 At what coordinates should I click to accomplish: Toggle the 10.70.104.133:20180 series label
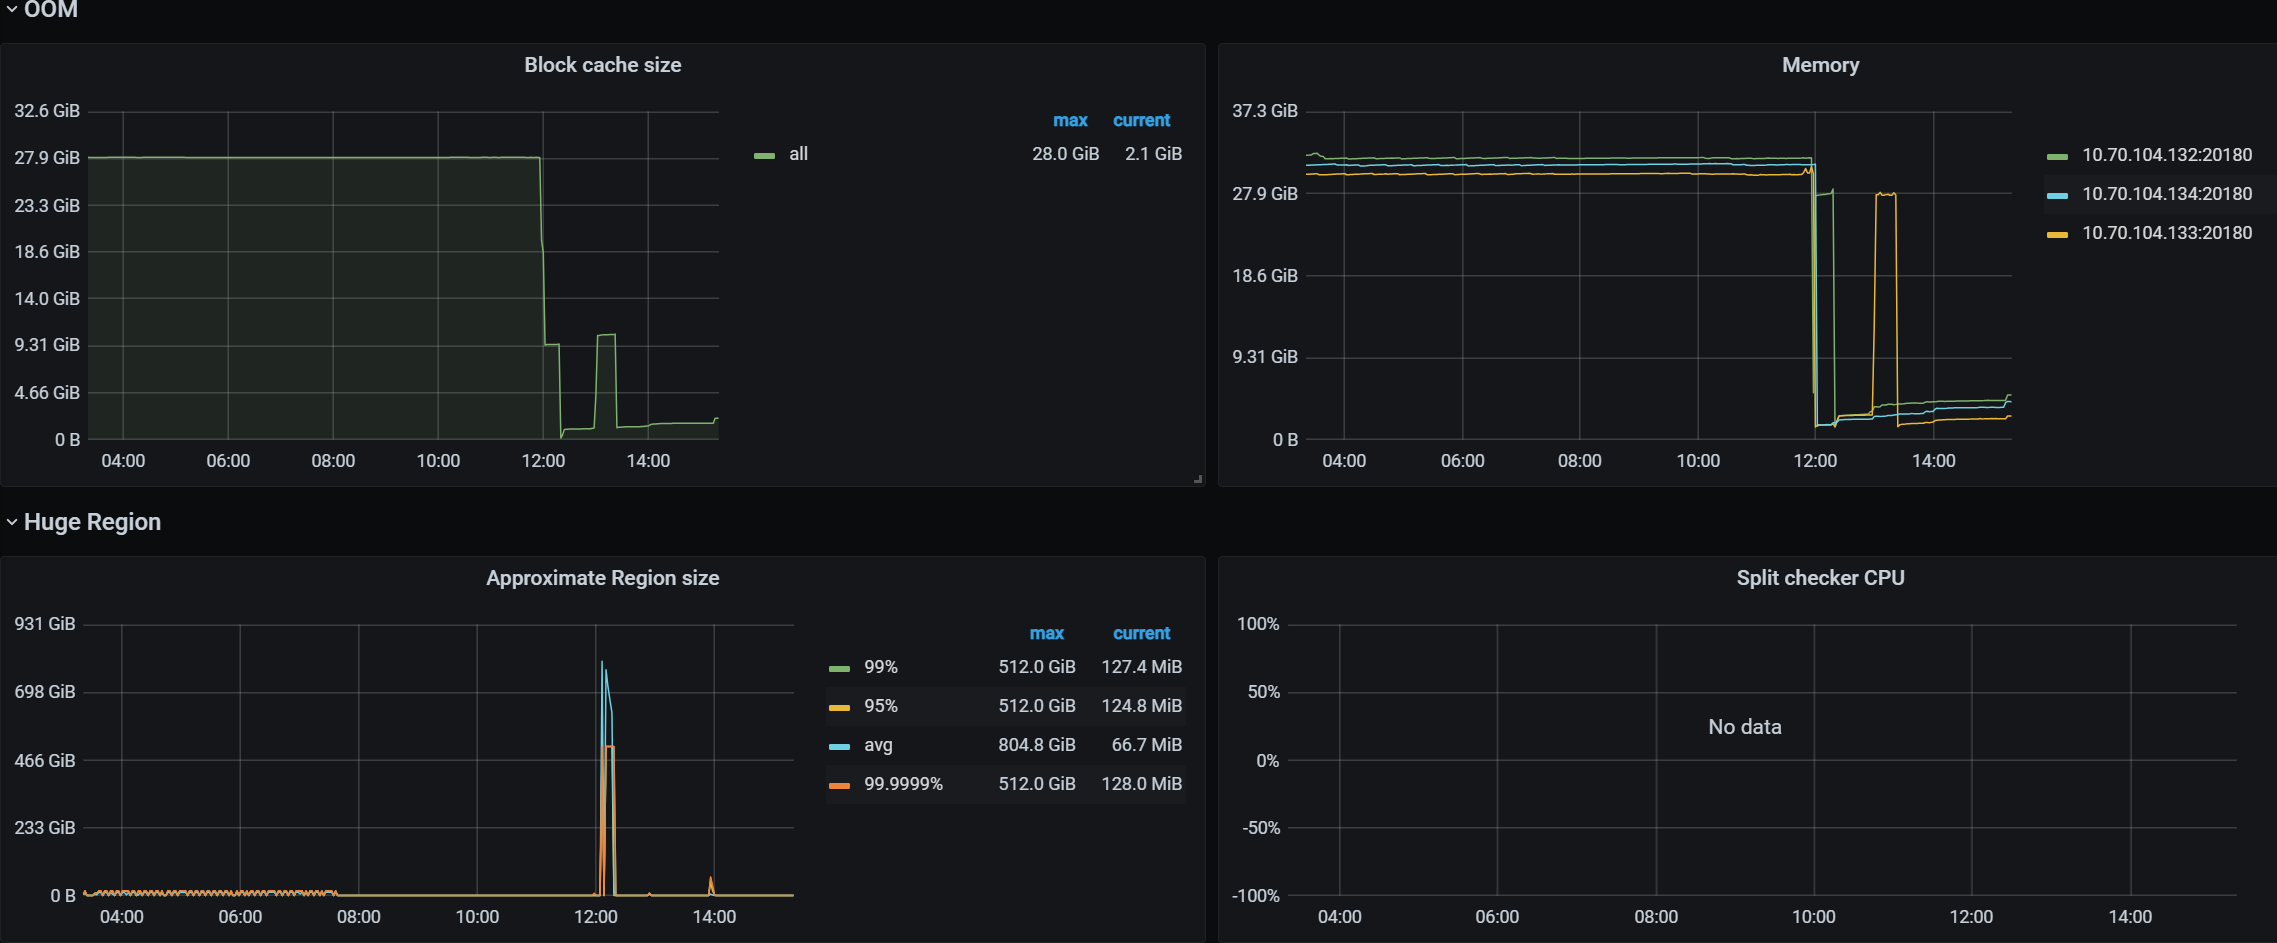tap(2166, 233)
